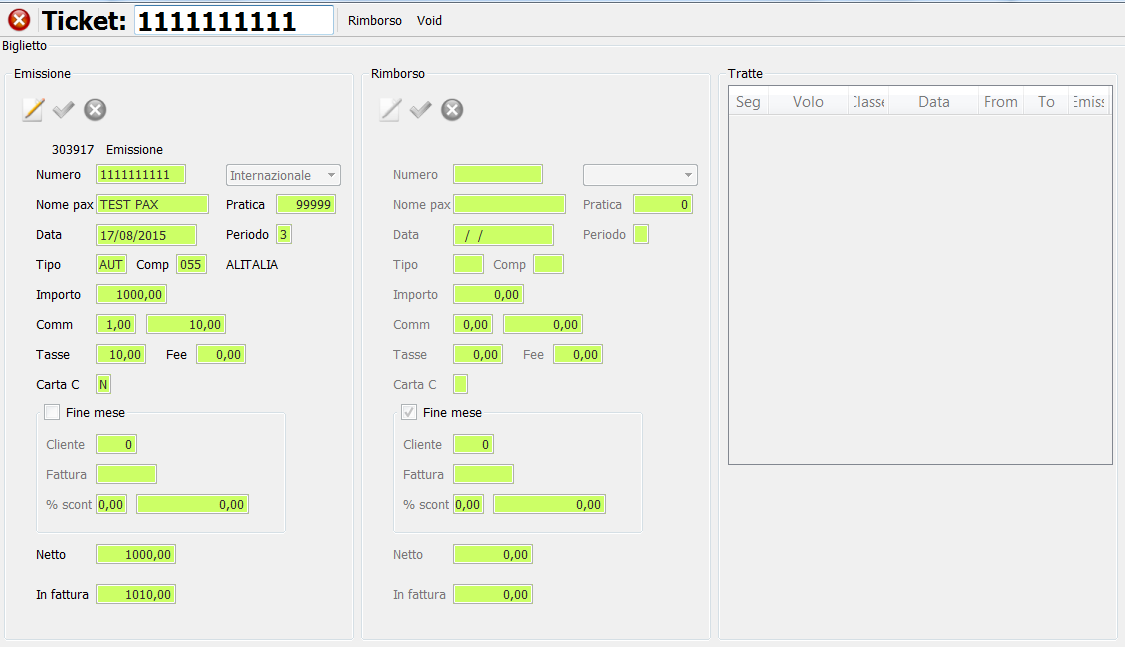Select the Biglietto tab
This screenshot has height=647, width=1125.
24,45
